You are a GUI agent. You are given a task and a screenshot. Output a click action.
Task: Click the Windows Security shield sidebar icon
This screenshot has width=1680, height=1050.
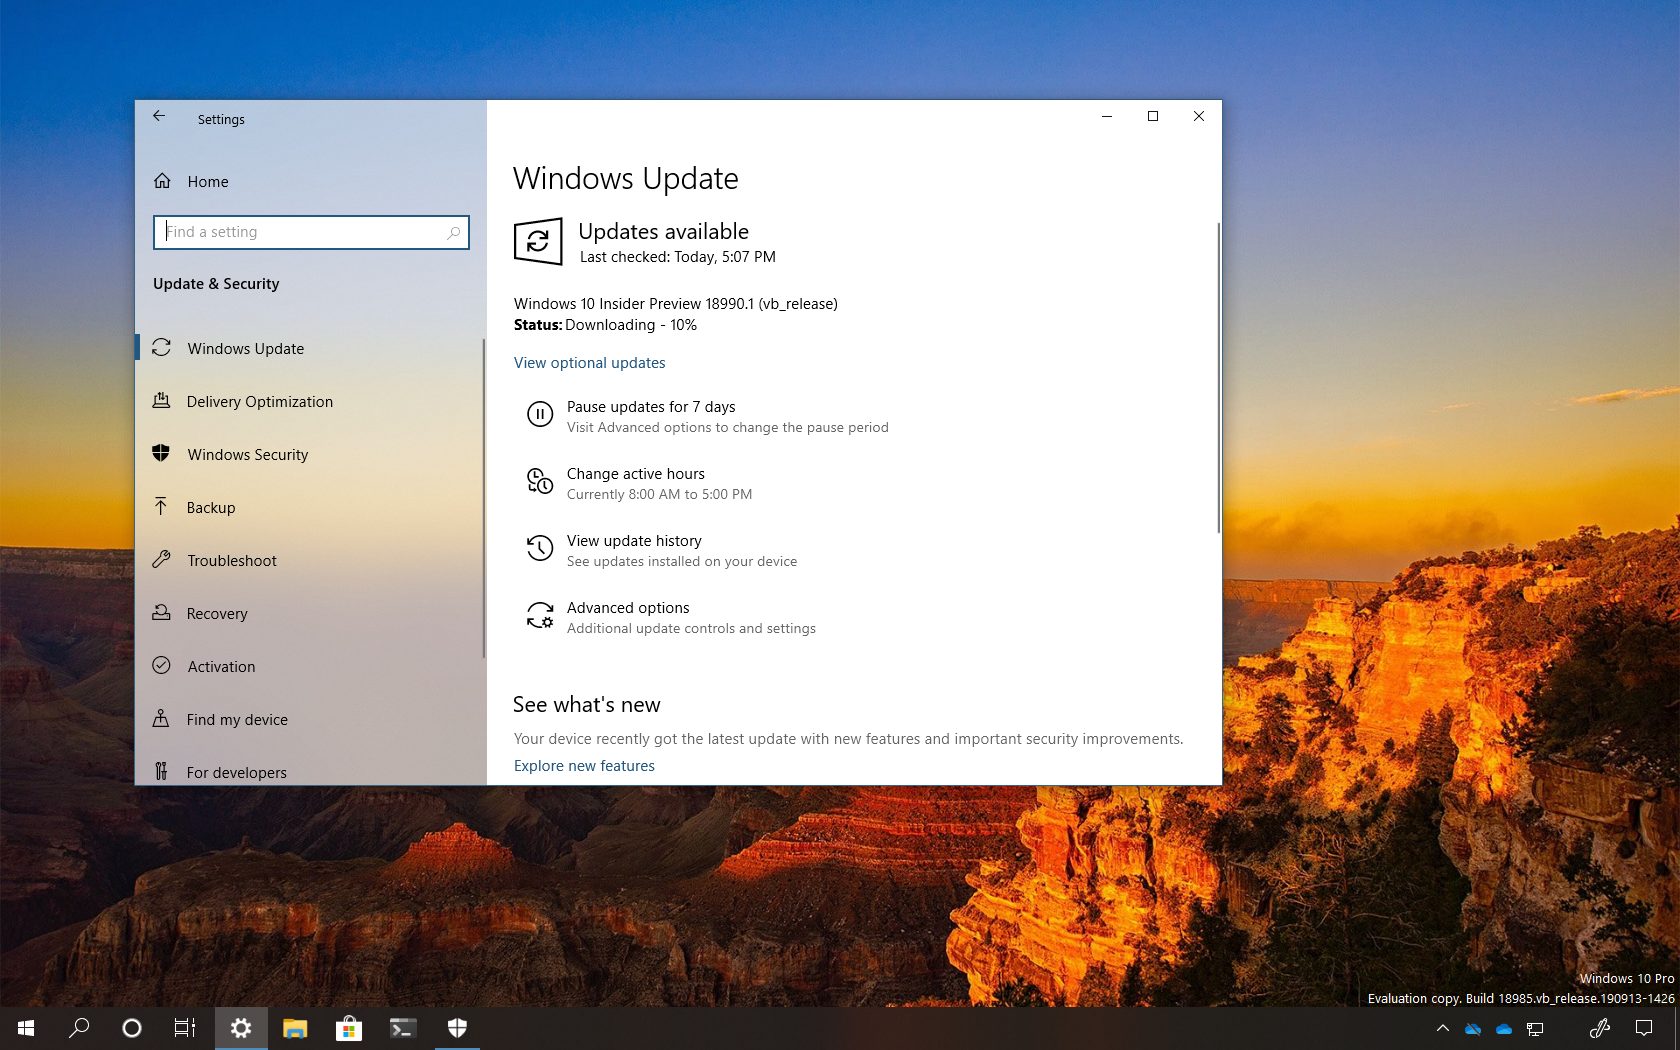pos(161,453)
